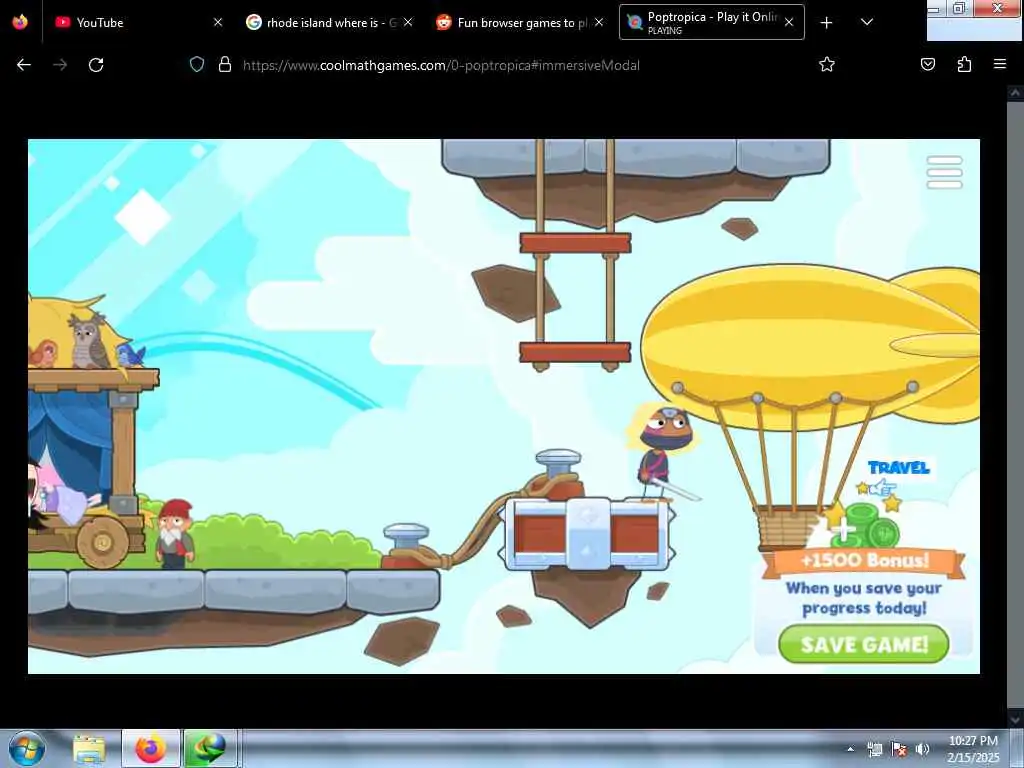Click the coolmathgames URL address bar
This screenshot has height=768, width=1024.
tap(441, 65)
